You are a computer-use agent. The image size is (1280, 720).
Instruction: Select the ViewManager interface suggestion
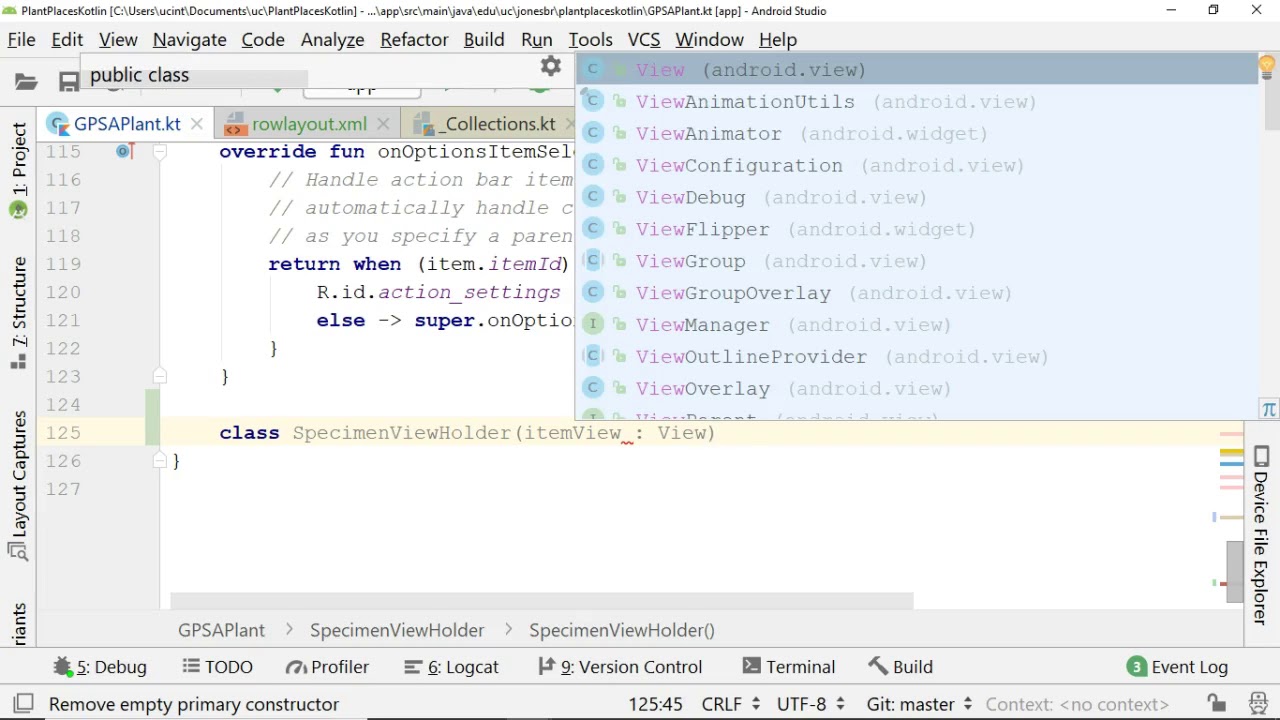click(917, 325)
